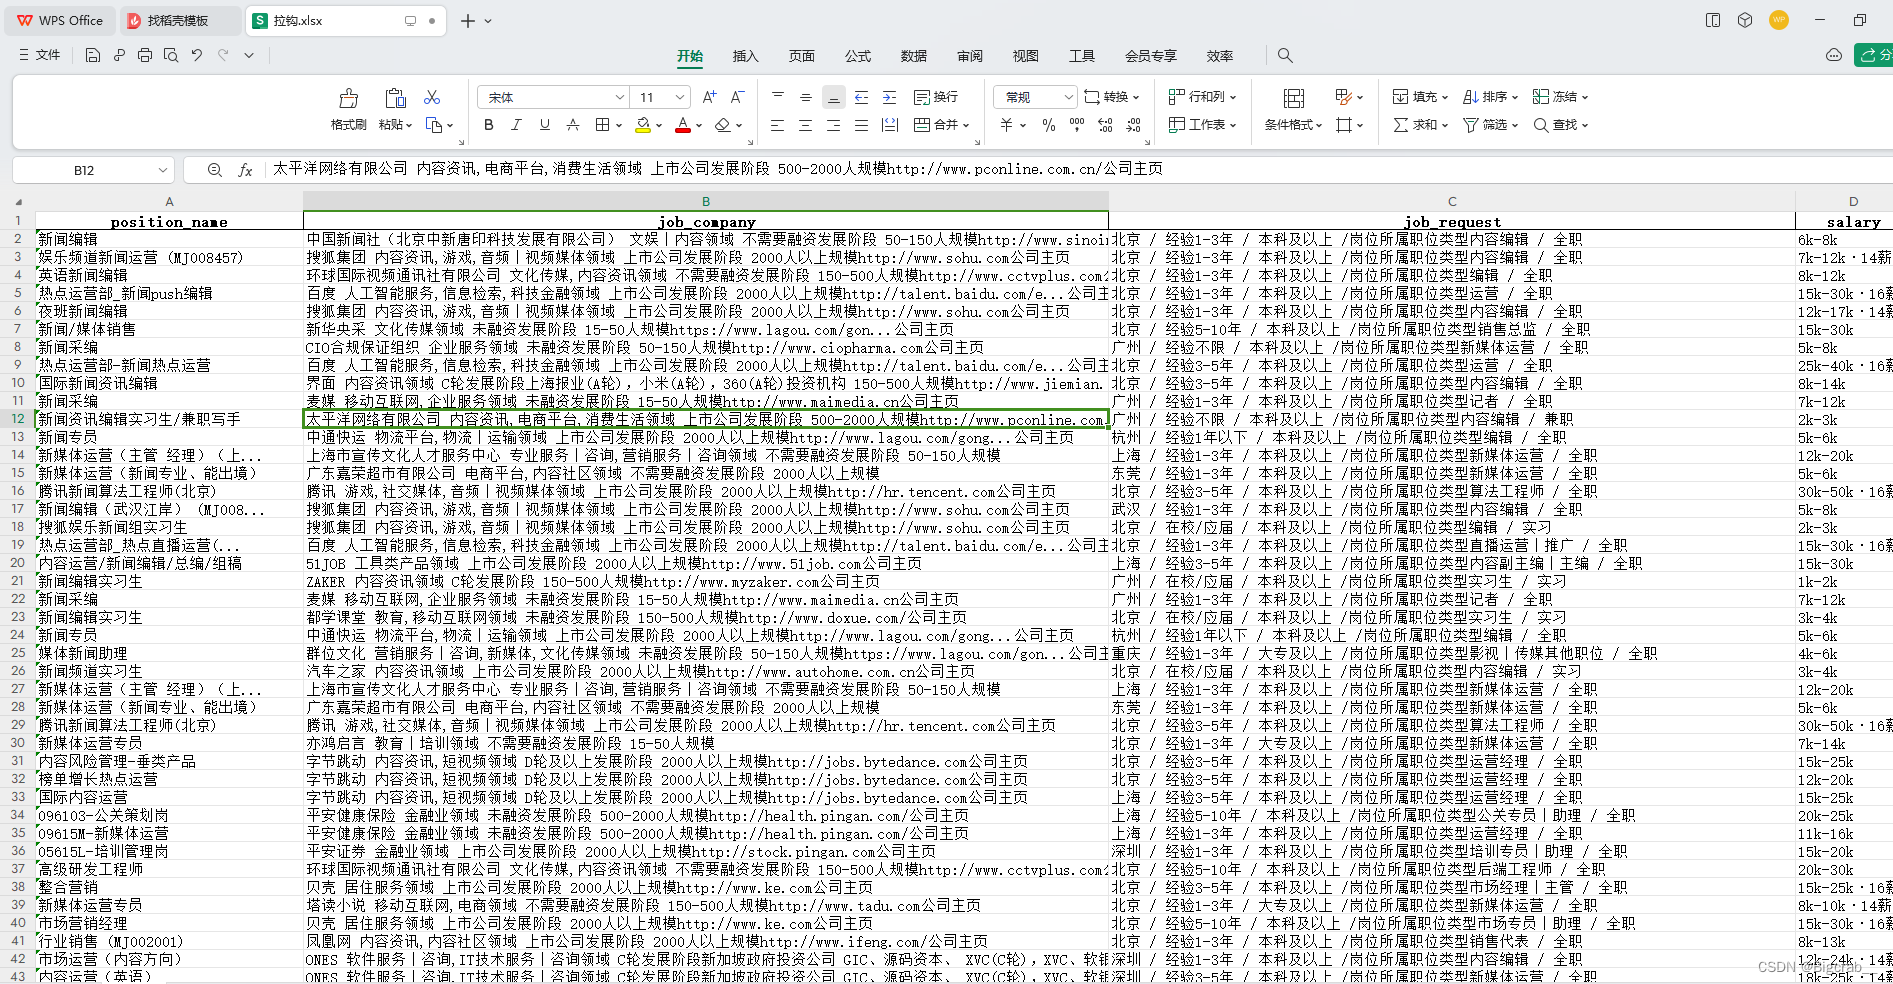Switch to the 数据 ribbon tab
The width and height of the screenshot is (1893, 984).
tap(913, 56)
